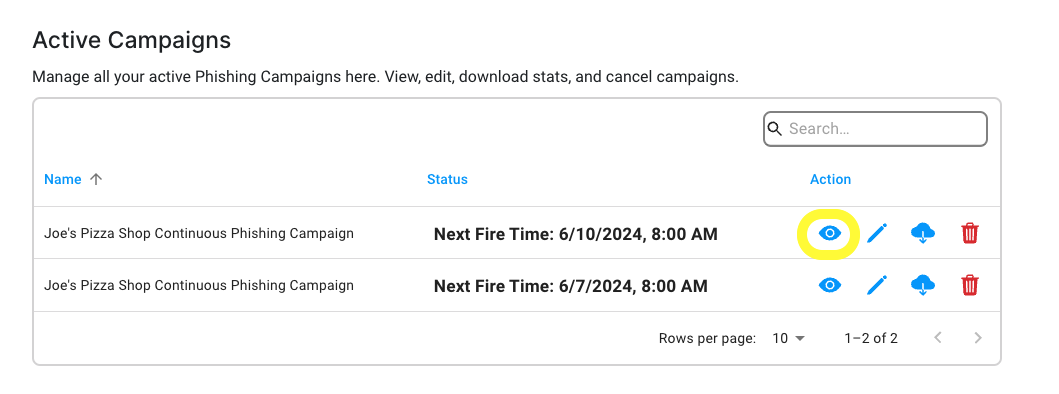Sort by the Status column header
Image resolution: width=1059 pixels, height=394 pixels.
[x=447, y=179]
